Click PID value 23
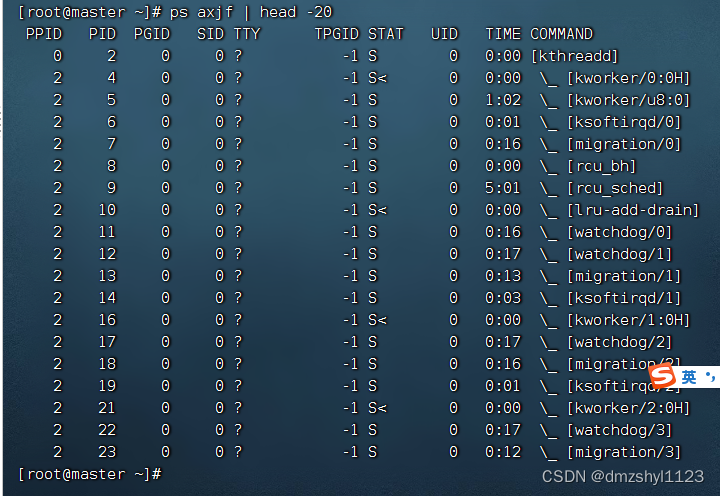 tap(107, 452)
